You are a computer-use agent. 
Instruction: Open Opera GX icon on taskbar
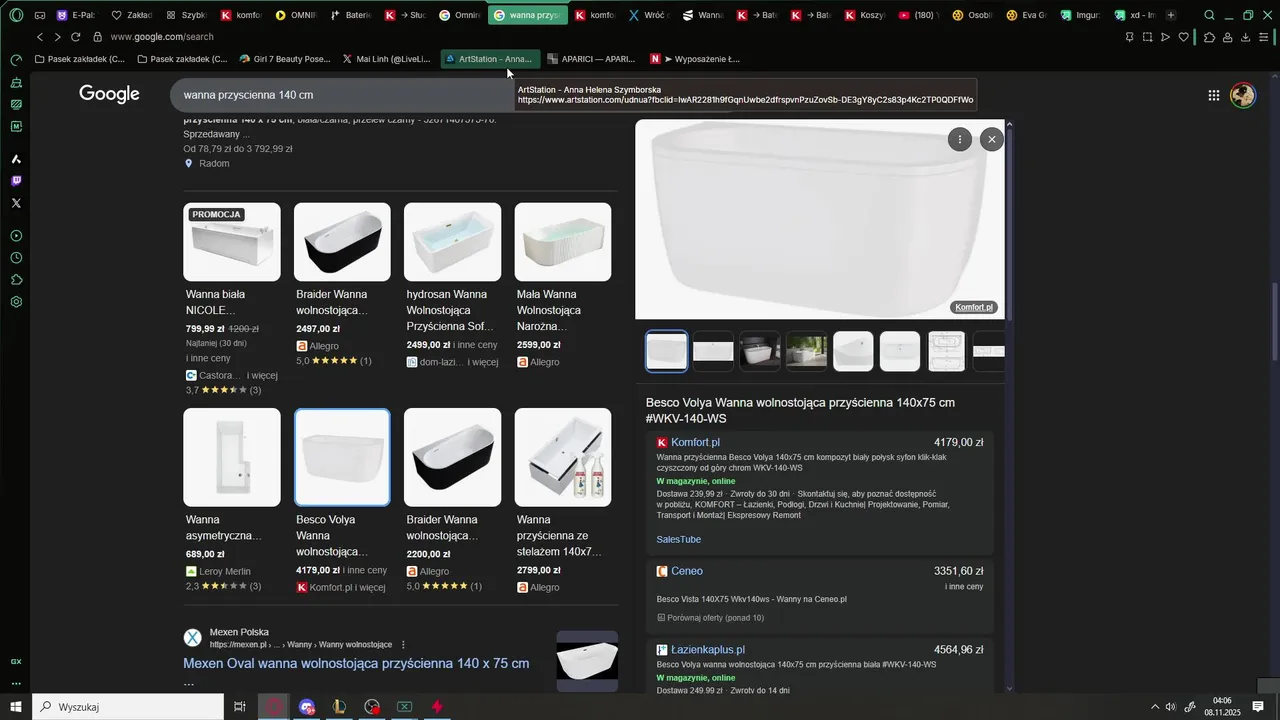click(274, 707)
